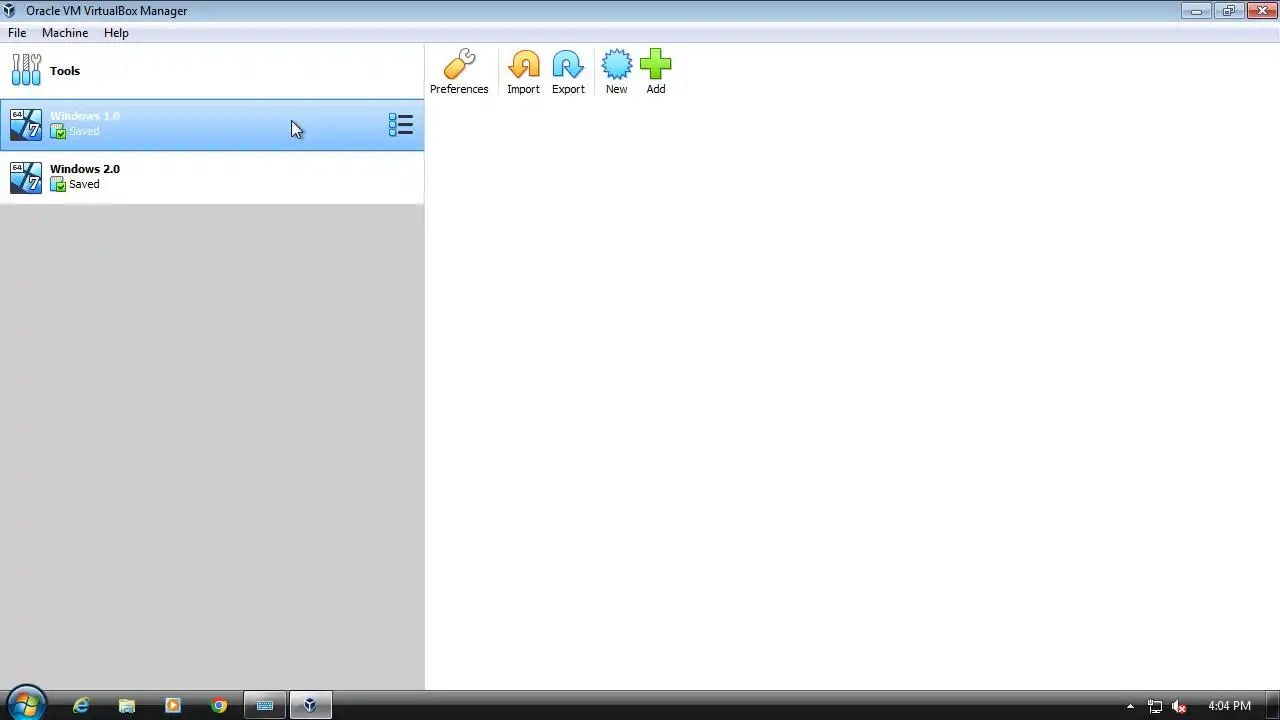Open the Machine menu
Screen dimensions: 1280x720
[x=65, y=33]
